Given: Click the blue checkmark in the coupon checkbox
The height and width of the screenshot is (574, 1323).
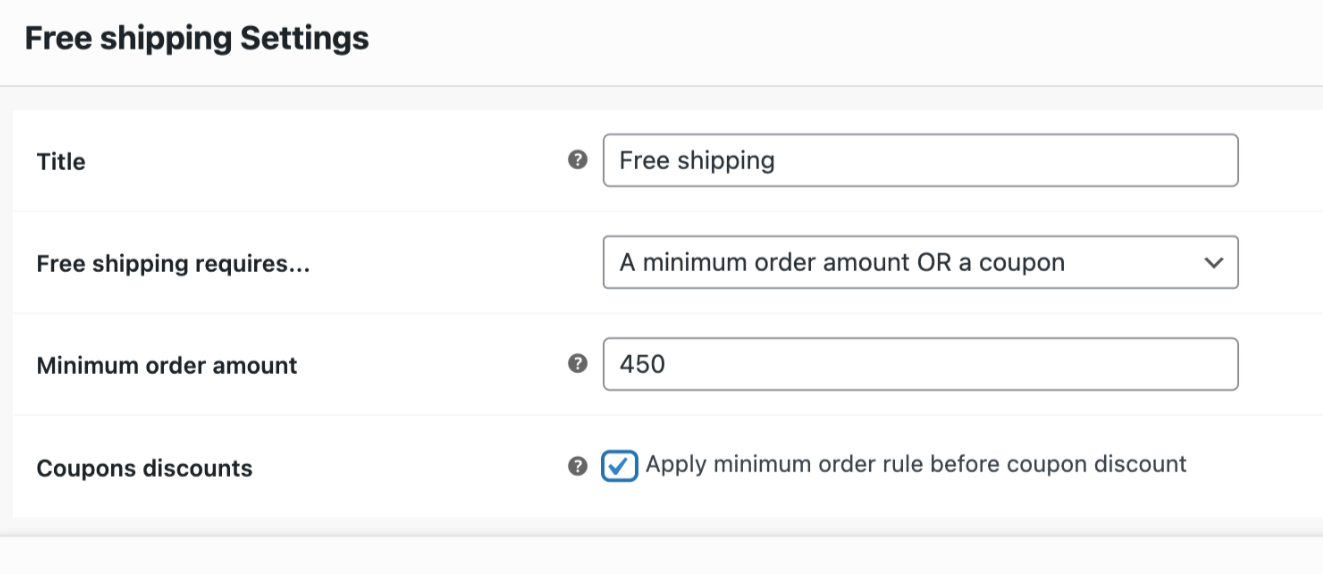Looking at the screenshot, I should pos(620,466).
